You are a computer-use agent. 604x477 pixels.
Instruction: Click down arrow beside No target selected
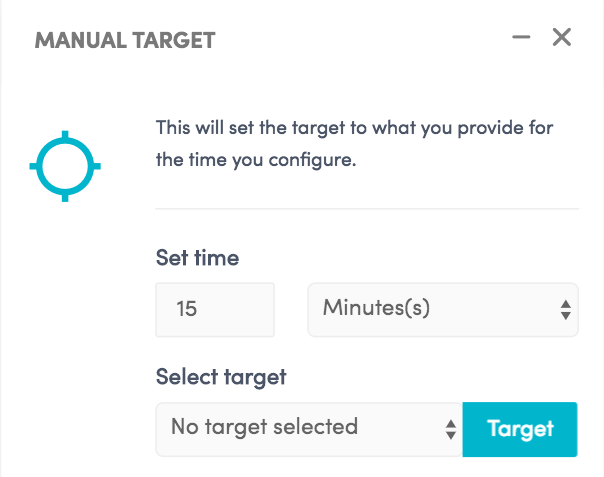click(451, 435)
